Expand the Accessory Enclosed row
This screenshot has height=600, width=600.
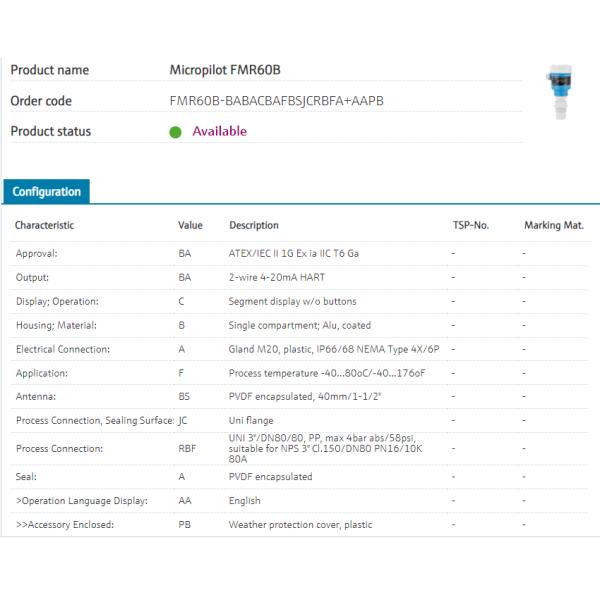pyautogui.click(x=65, y=525)
